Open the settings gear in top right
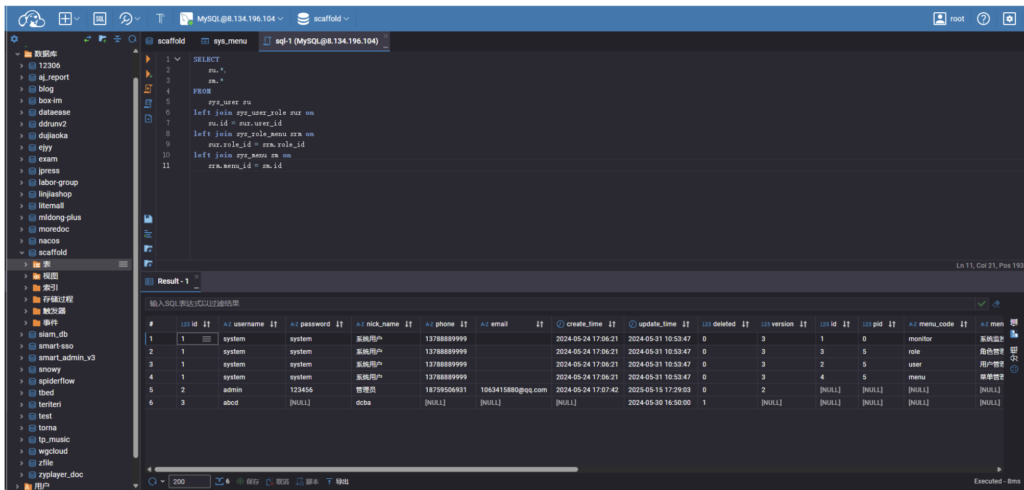1024x490 pixels. (x=1009, y=19)
